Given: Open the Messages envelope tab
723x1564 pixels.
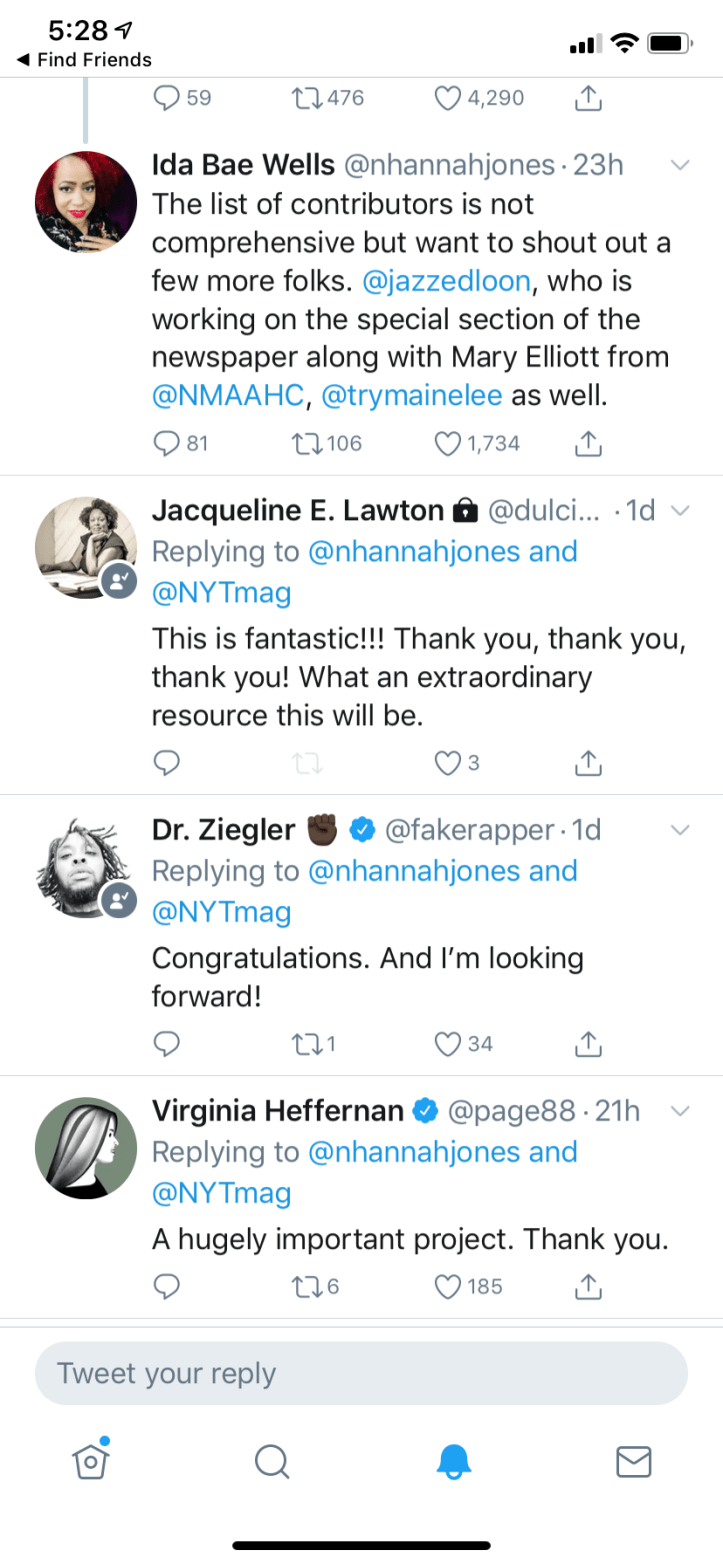Looking at the screenshot, I should click(x=633, y=1462).
